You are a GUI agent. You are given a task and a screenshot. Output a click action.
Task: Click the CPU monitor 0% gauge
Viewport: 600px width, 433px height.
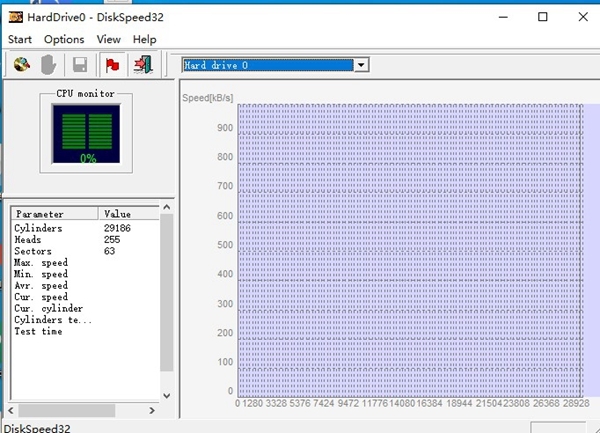[86, 134]
